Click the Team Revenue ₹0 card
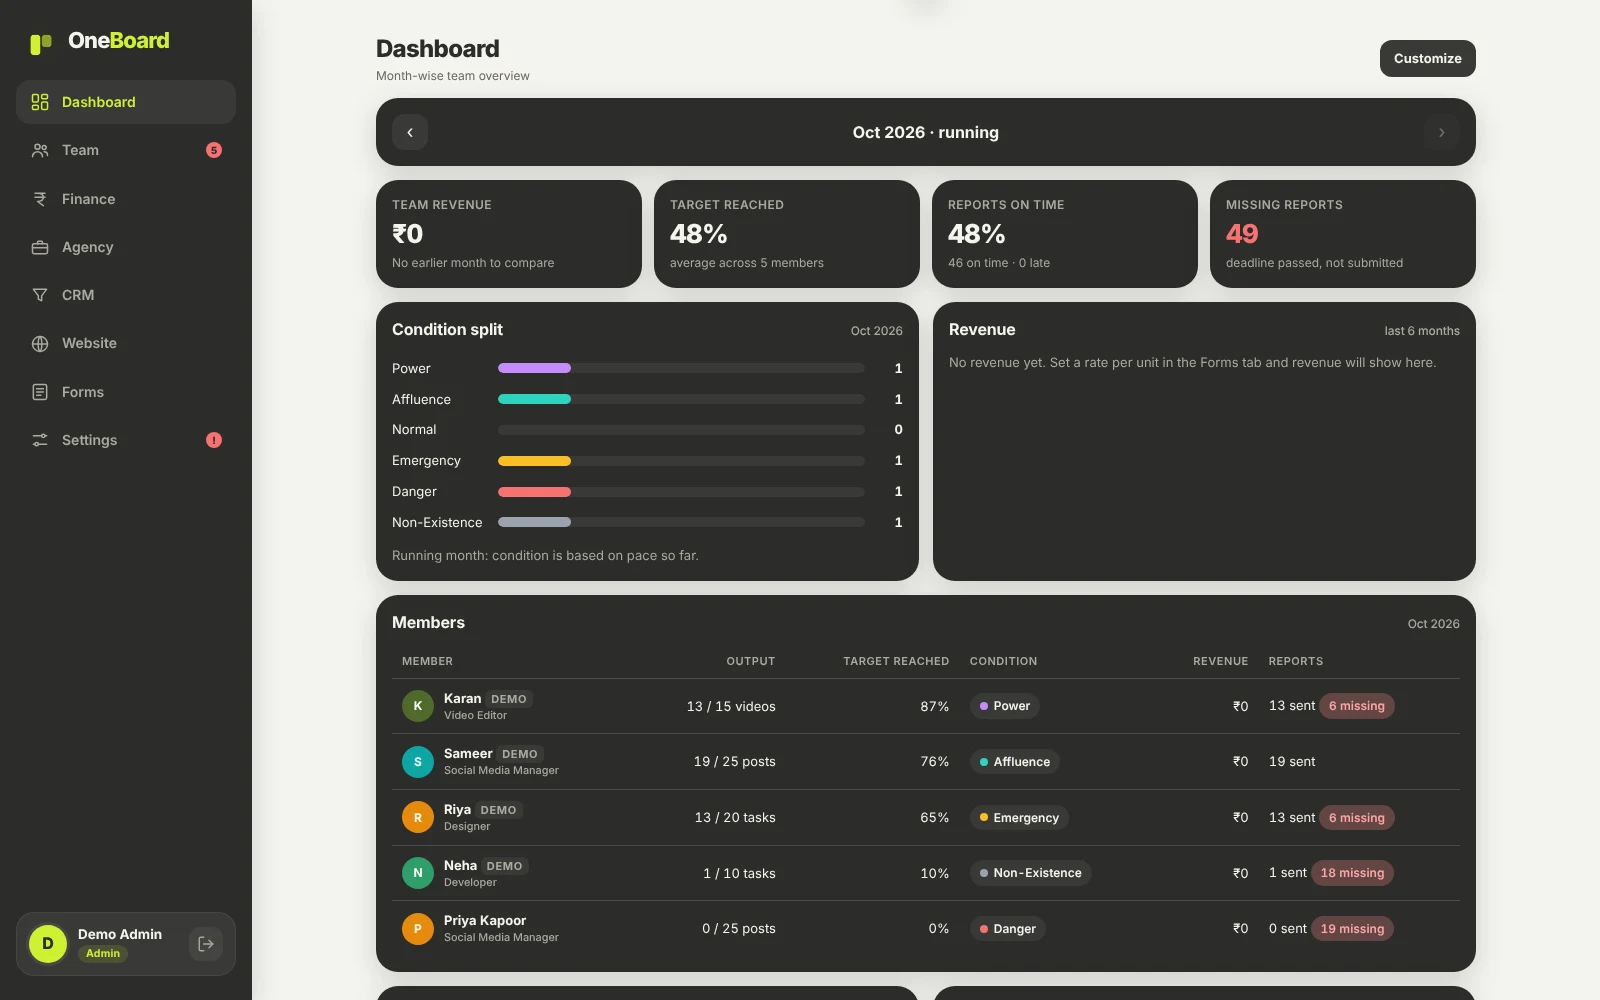Viewport: 1600px width, 1000px height. point(509,234)
